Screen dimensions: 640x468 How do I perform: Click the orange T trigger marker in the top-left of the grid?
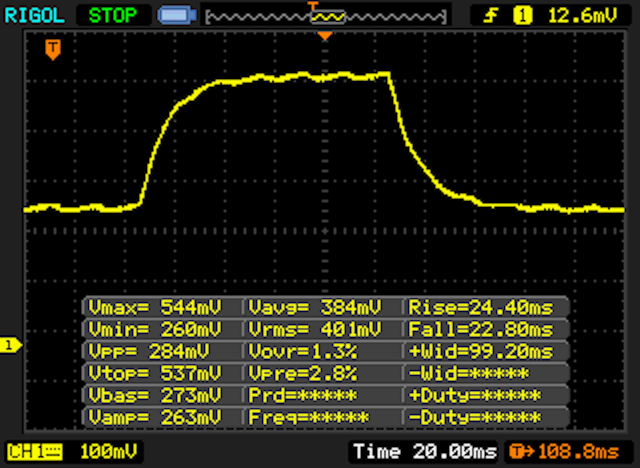click(x=53, y=50)
